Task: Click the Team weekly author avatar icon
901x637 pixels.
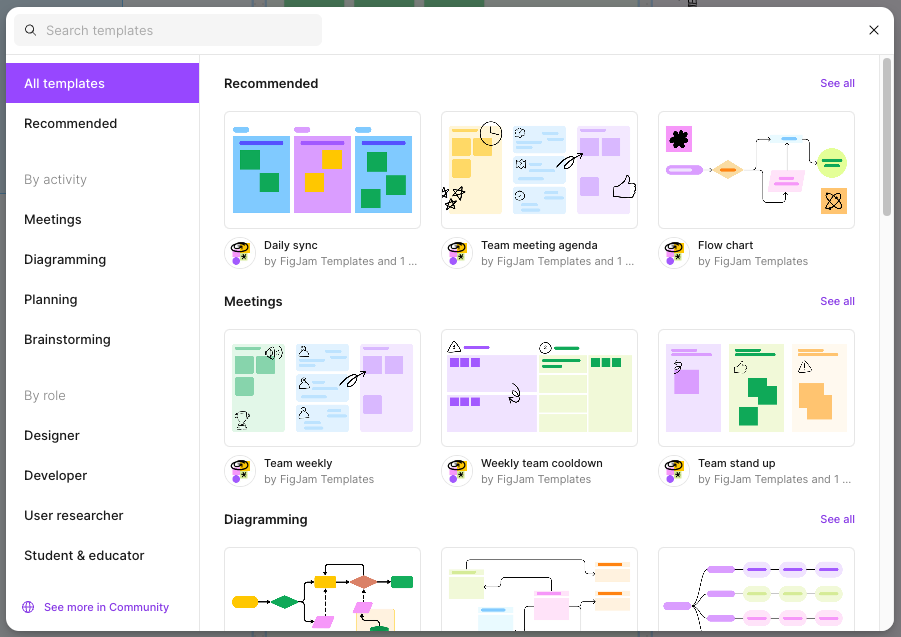Action: point(240,471)
